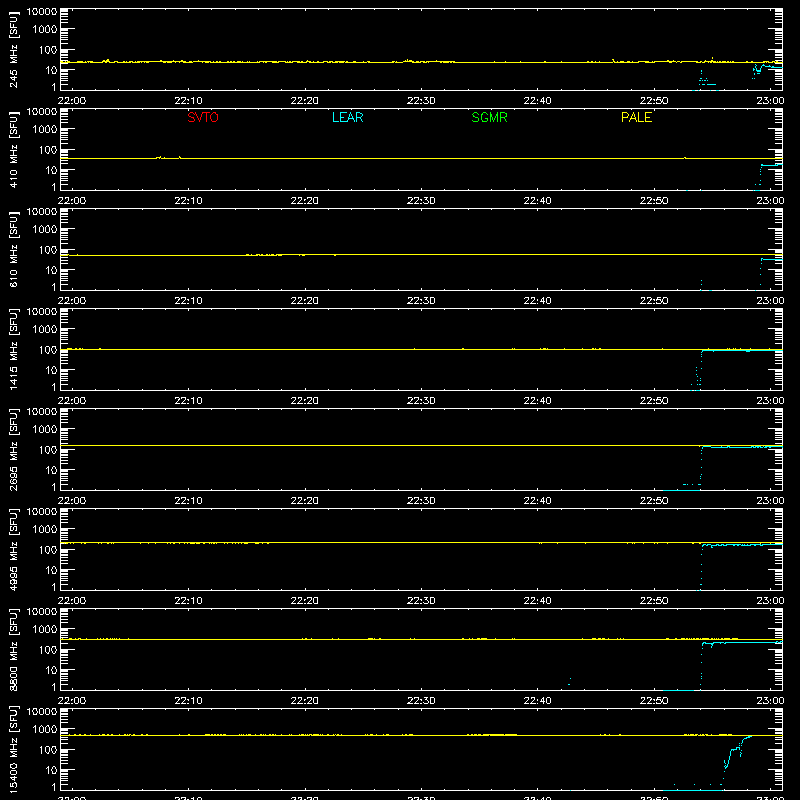Click the 100 tick value on 610 MHz axis
This screenshot has height=800, width=800.
pos(48,250)
